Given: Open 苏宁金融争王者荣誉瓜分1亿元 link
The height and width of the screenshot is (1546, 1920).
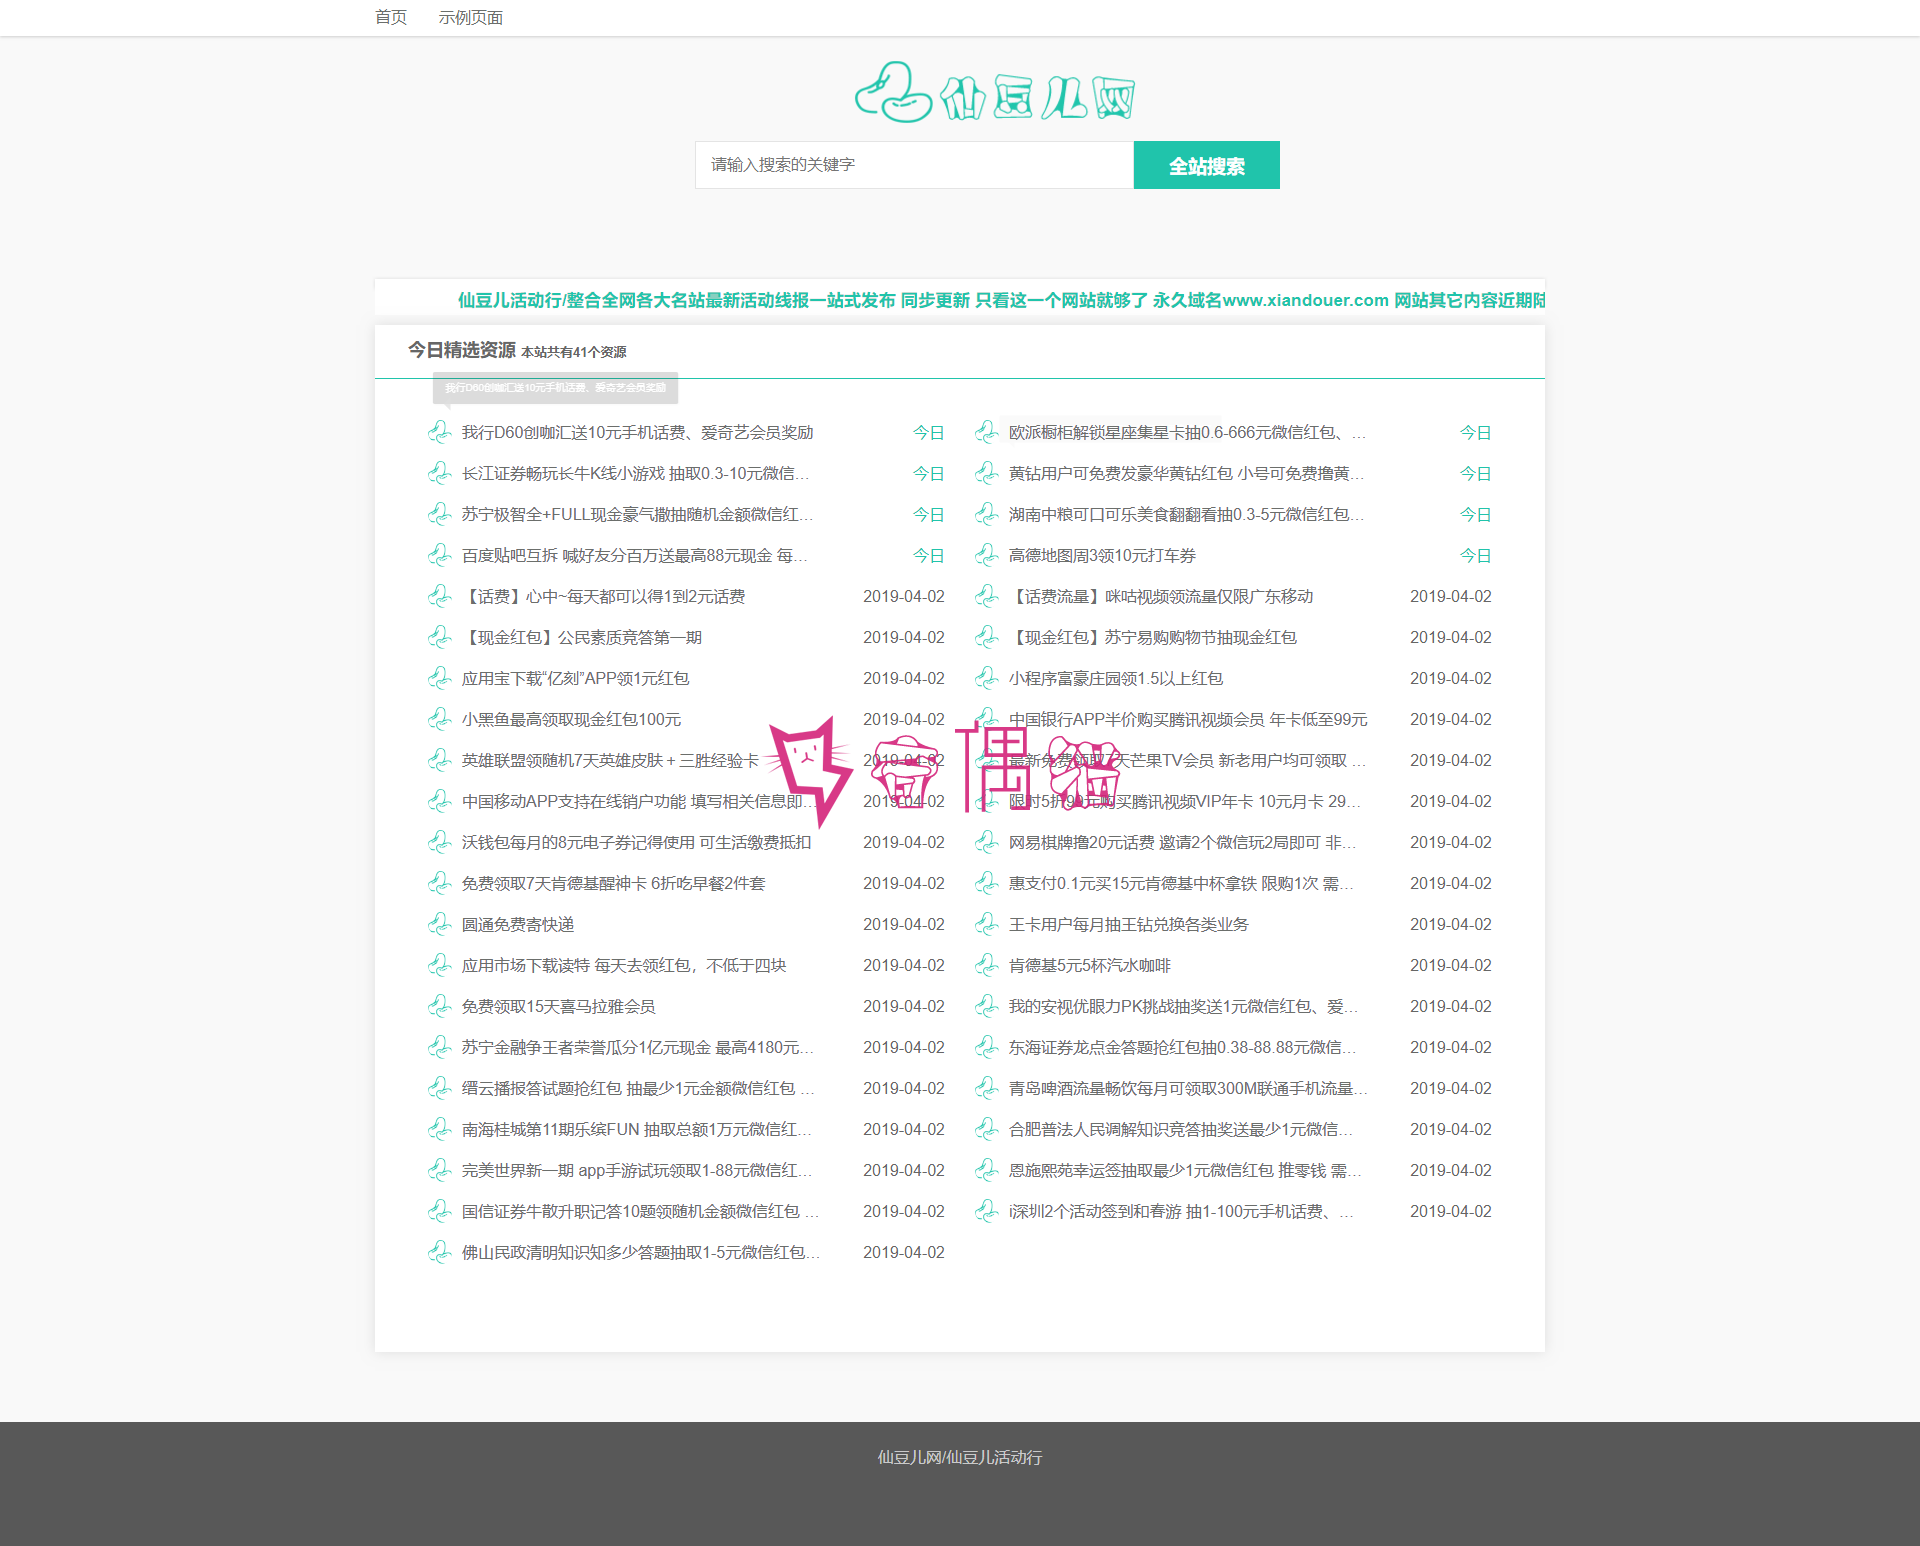Looking at the screenshot, I should click(x=638, y=1047).
